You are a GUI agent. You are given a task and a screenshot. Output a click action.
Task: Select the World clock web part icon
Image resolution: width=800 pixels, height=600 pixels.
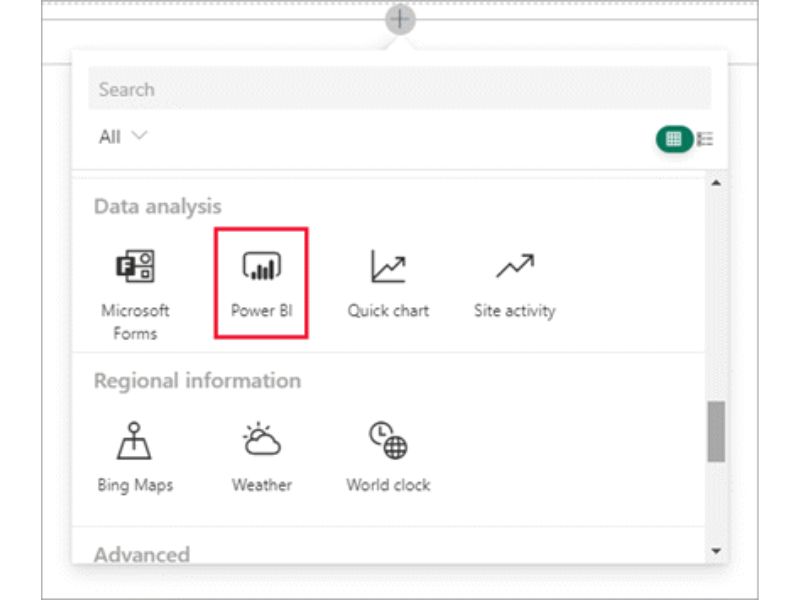coord(388,440)
